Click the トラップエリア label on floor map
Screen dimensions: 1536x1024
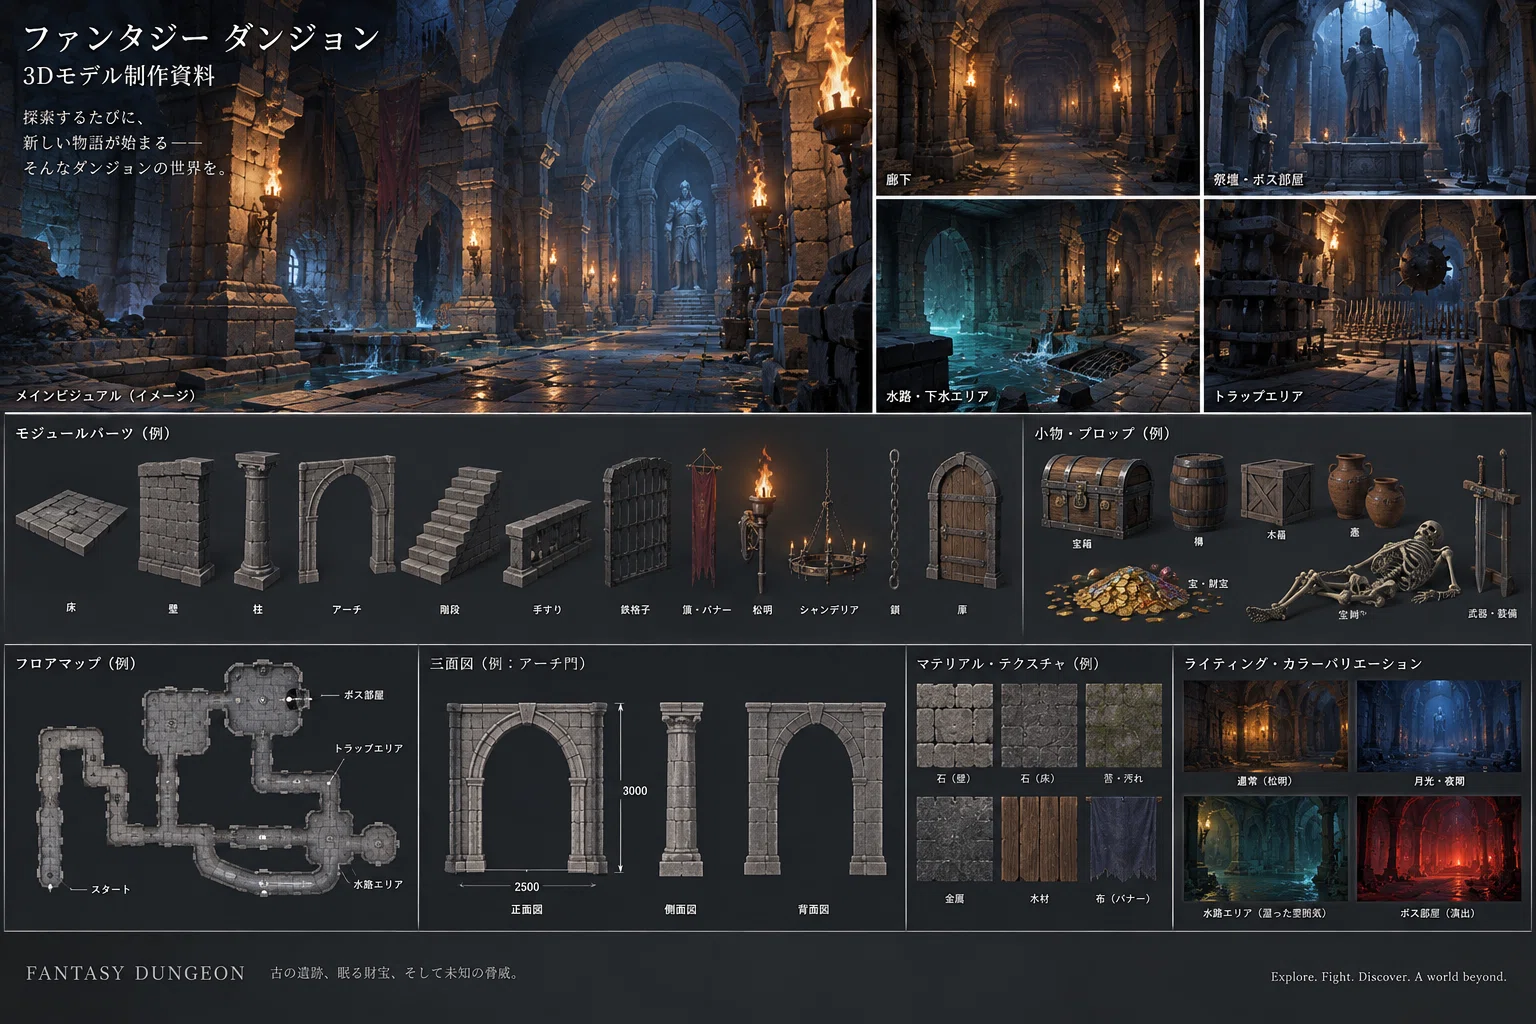(369, 748)
